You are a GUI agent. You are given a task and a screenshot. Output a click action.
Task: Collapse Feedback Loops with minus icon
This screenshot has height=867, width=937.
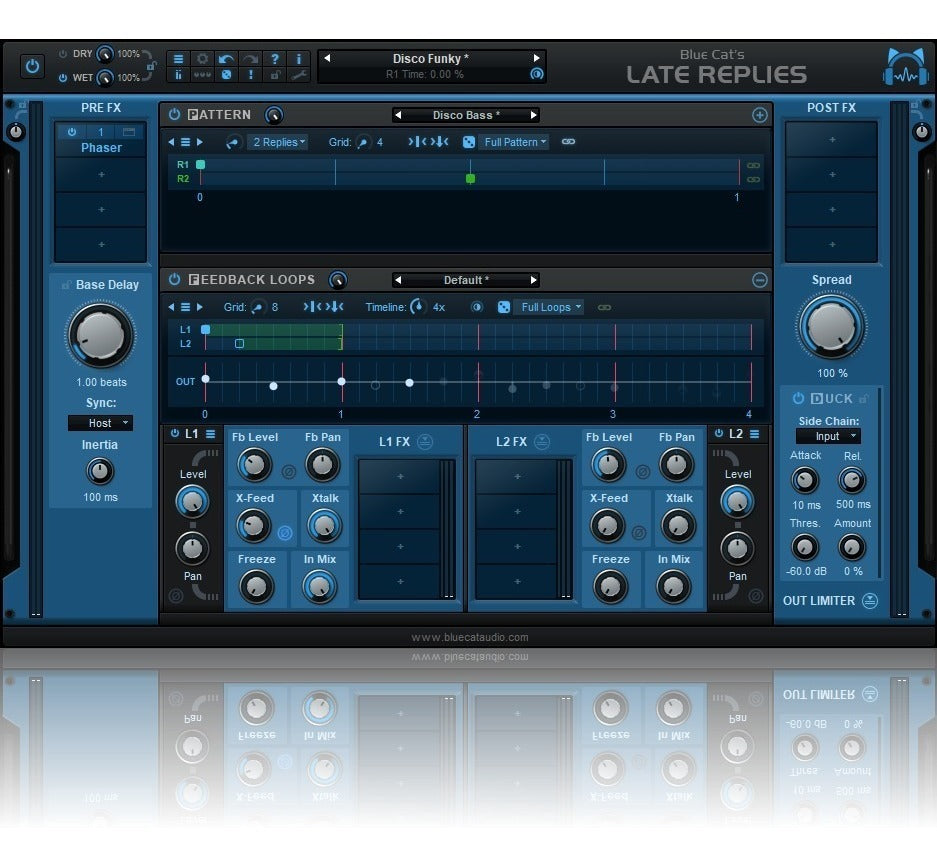(759, 280)
